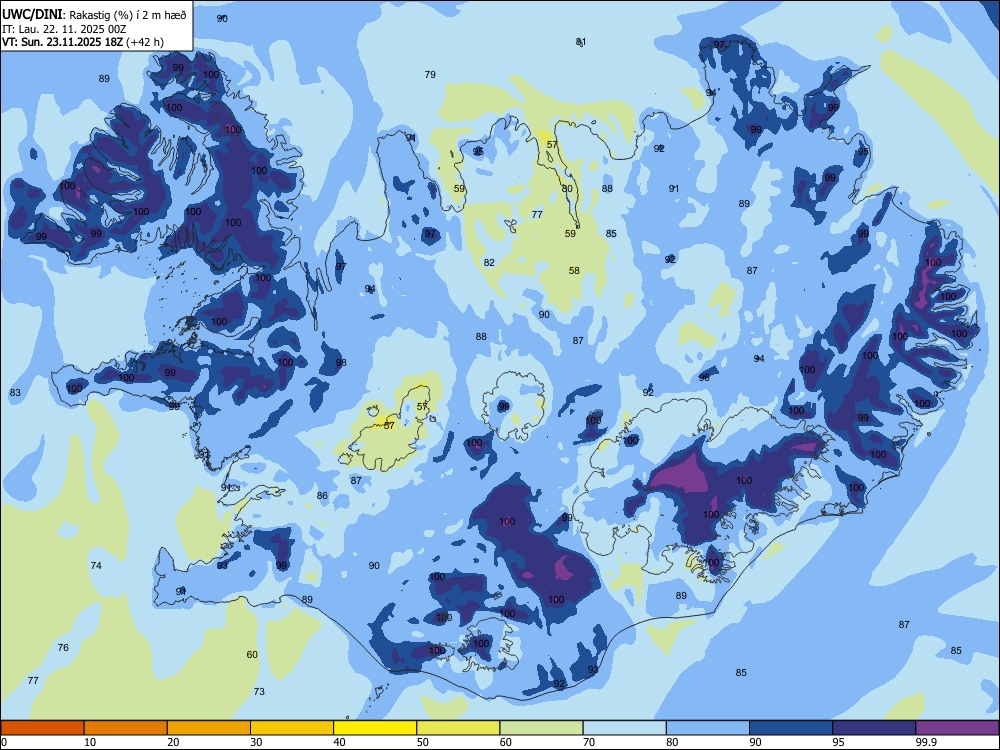
Task: Click the humidity value '60' in the southwest sea
Action: click(252, 654)
